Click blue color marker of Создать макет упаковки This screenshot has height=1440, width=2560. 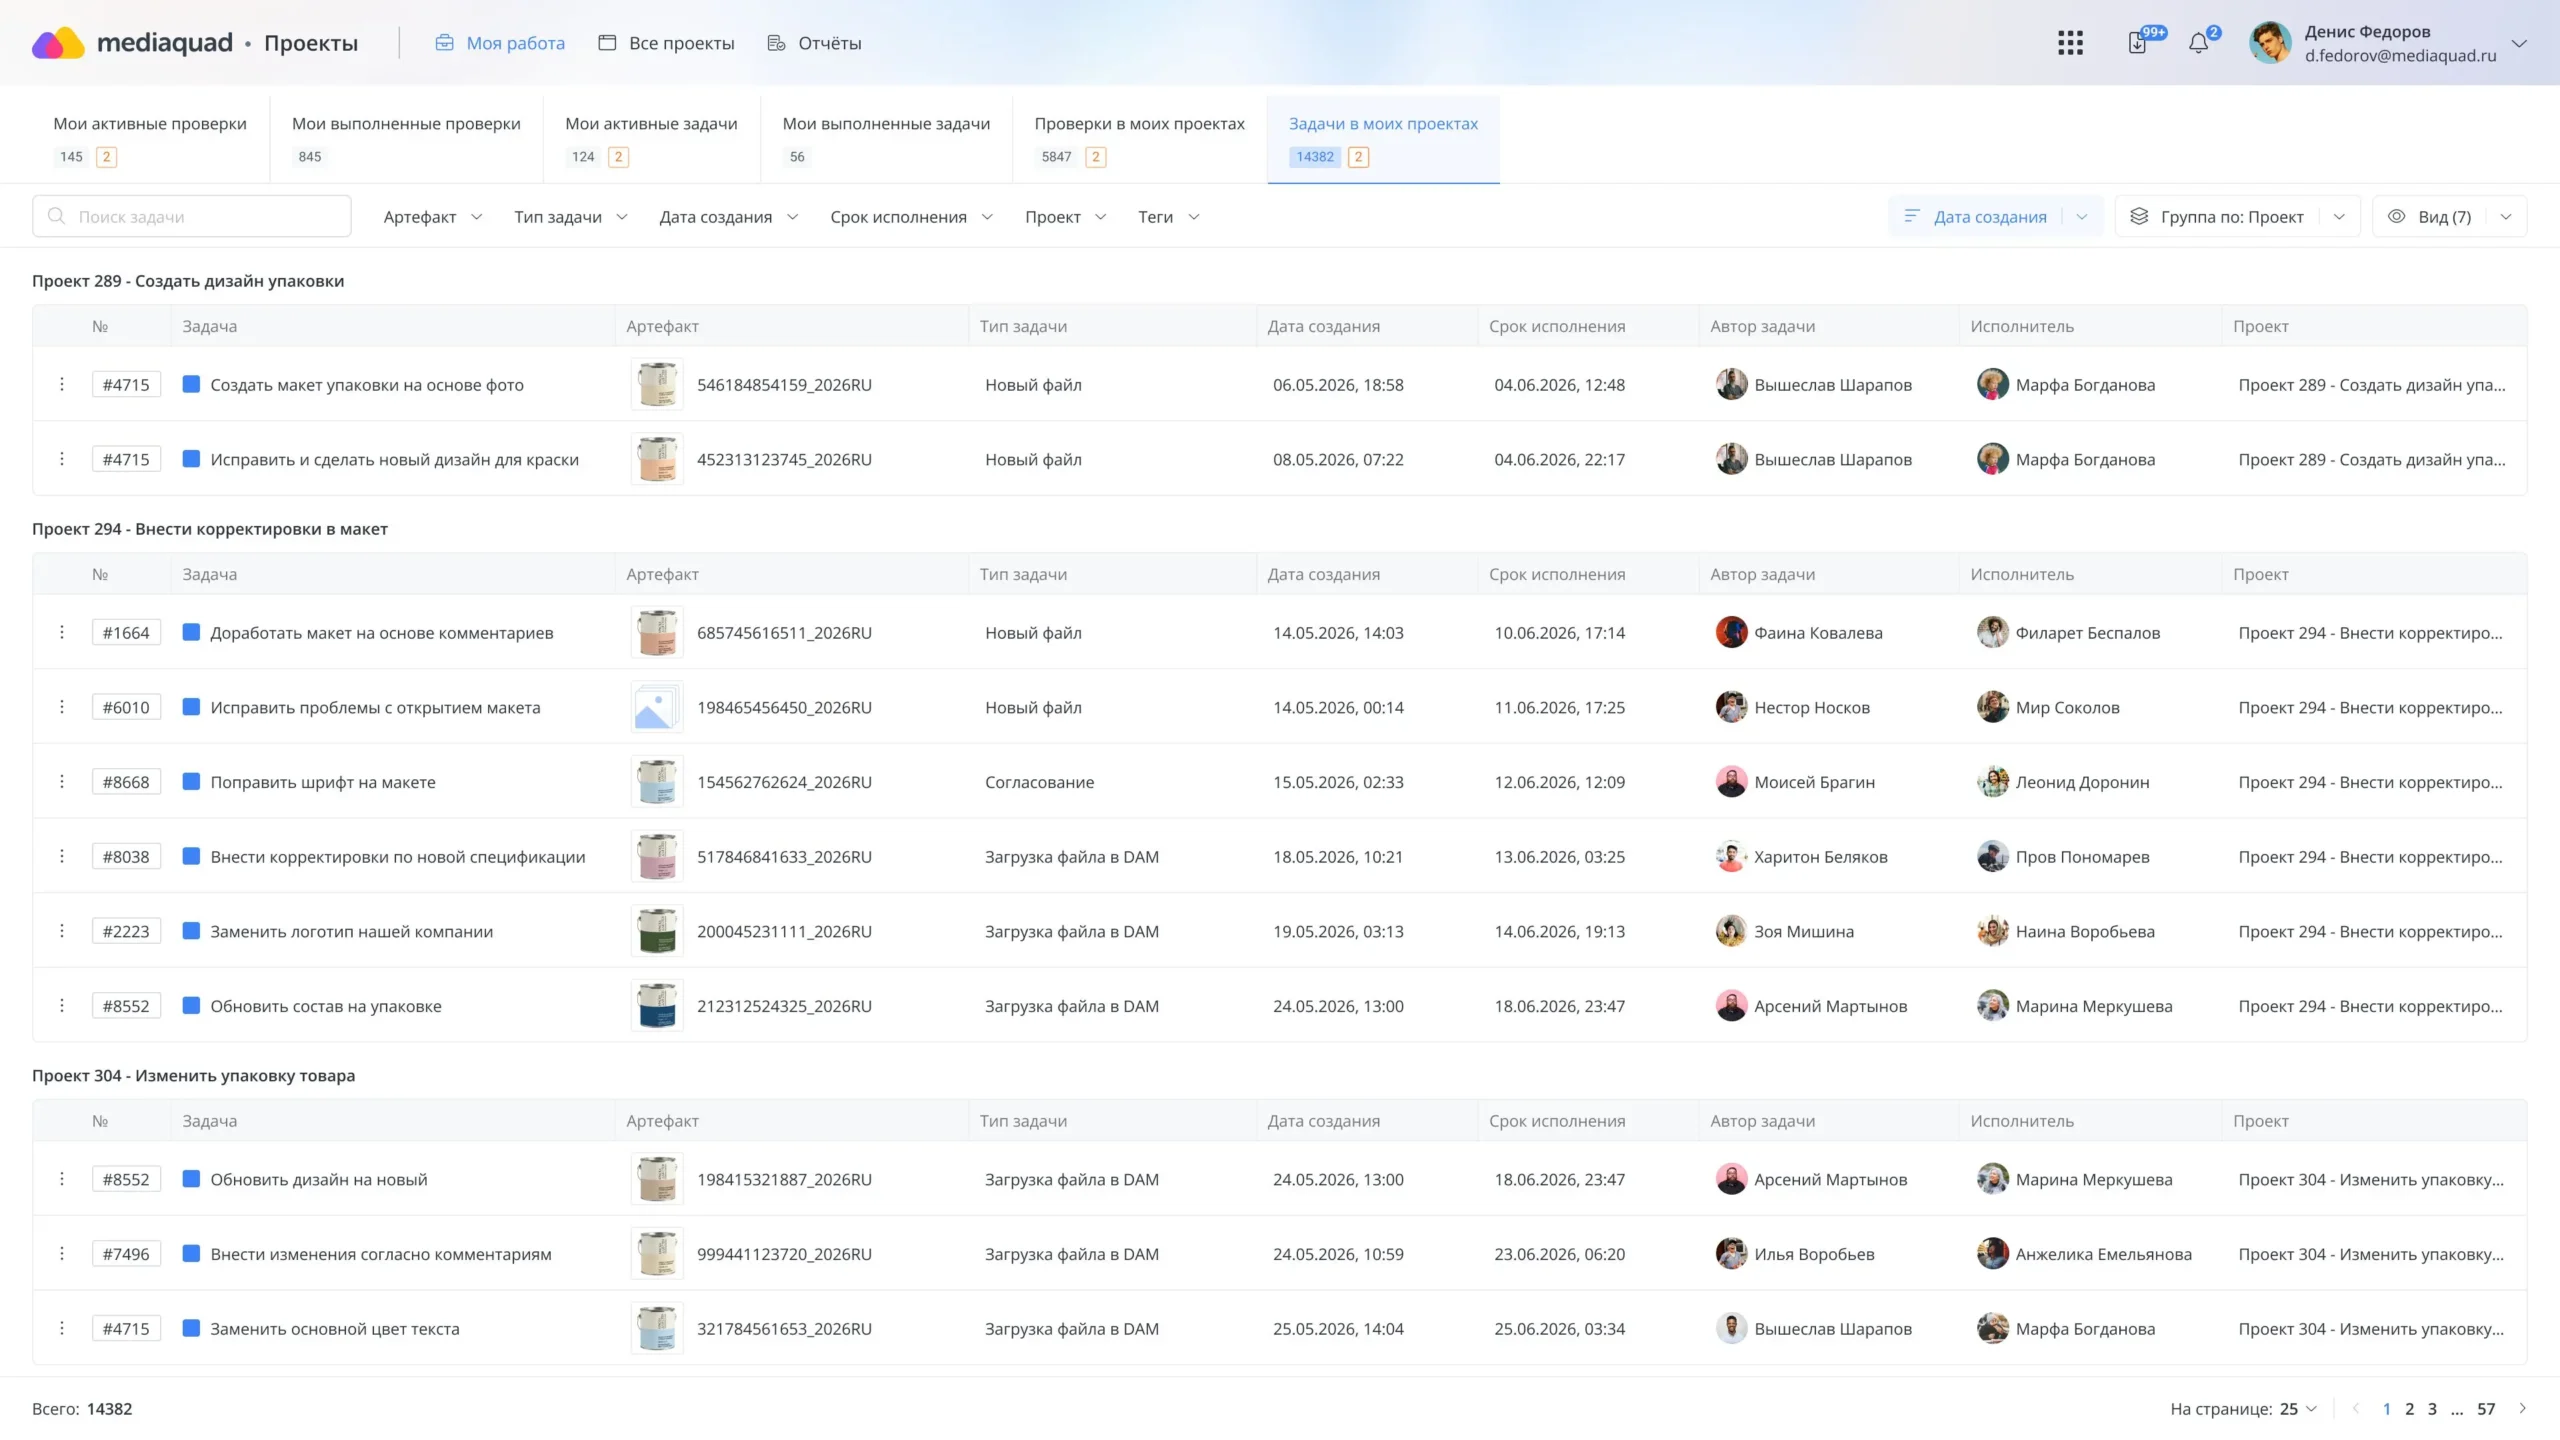click(191, 384)
